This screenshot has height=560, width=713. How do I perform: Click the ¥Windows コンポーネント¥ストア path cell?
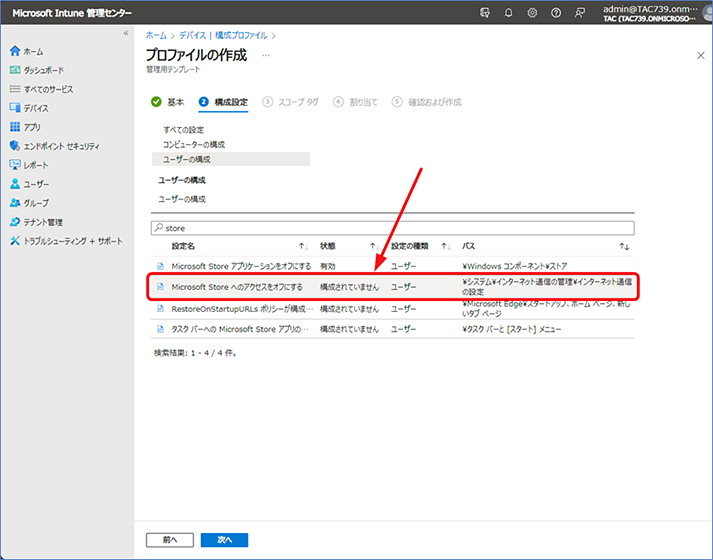coord(515,266)
